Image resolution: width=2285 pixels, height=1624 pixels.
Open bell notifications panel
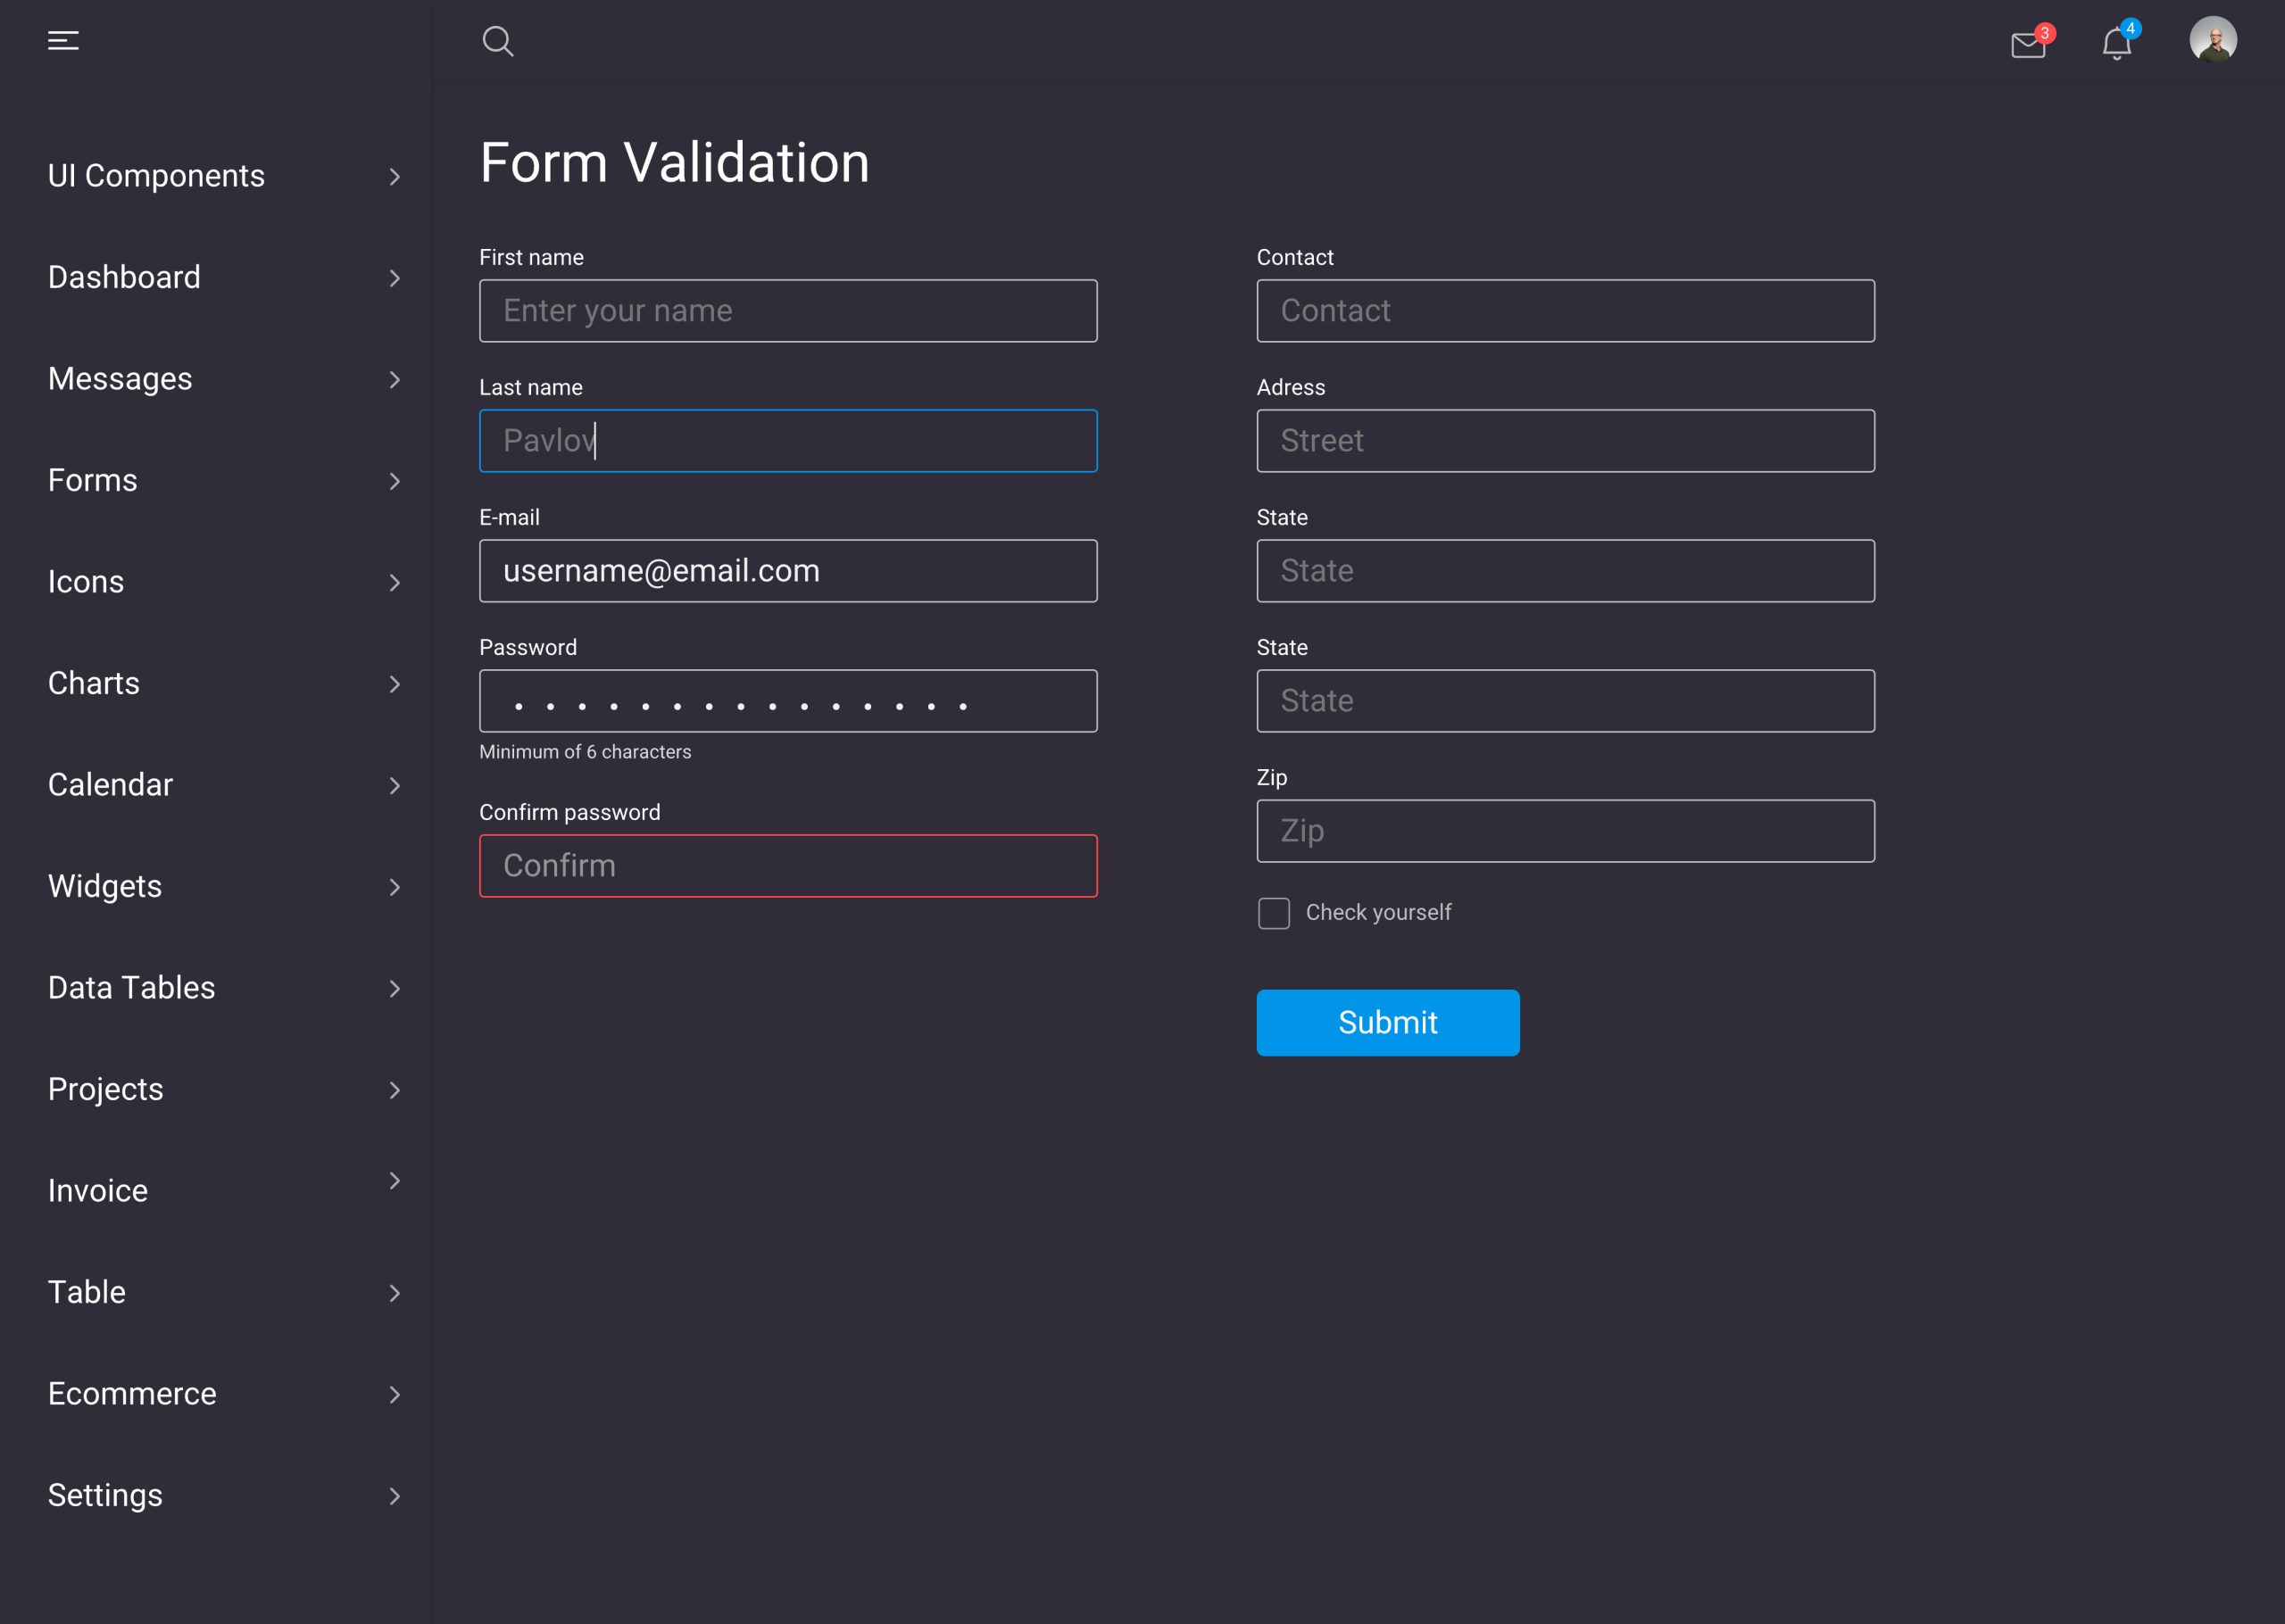pyautogui.click(x=2118, y=40)
